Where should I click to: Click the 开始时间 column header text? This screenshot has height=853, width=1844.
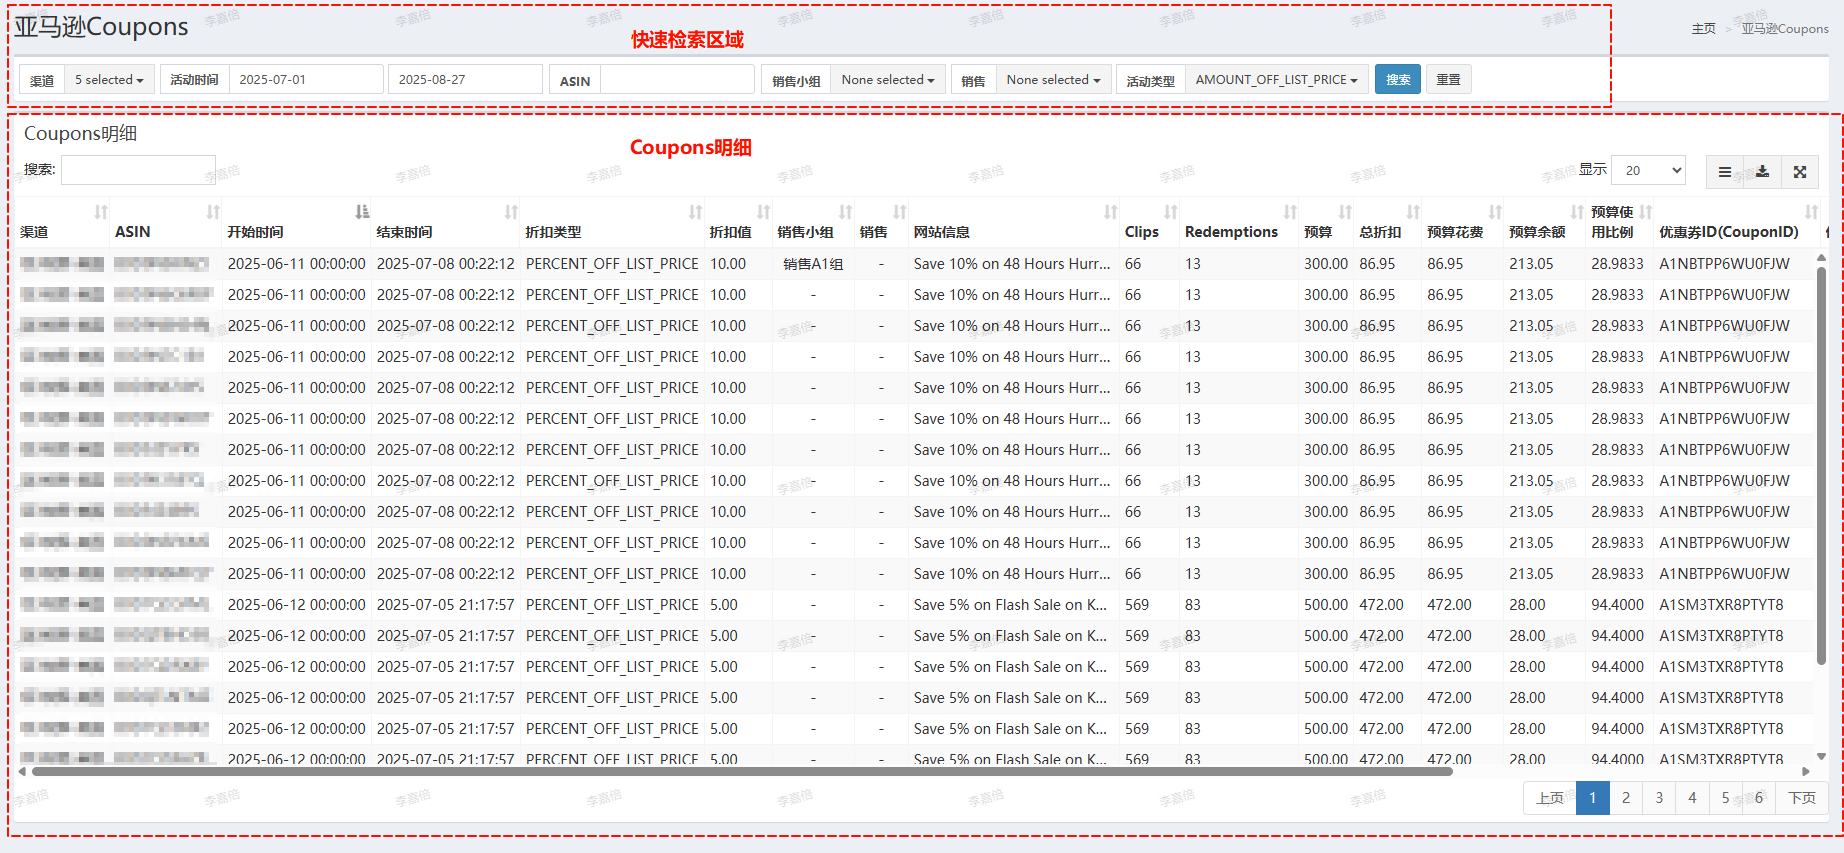[255, 232]
